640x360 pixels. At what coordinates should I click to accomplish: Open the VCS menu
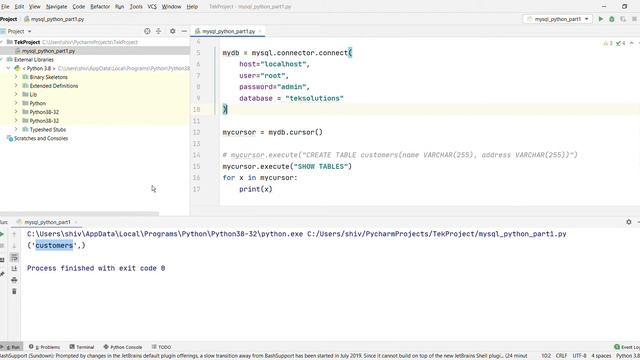click(152, 7)
